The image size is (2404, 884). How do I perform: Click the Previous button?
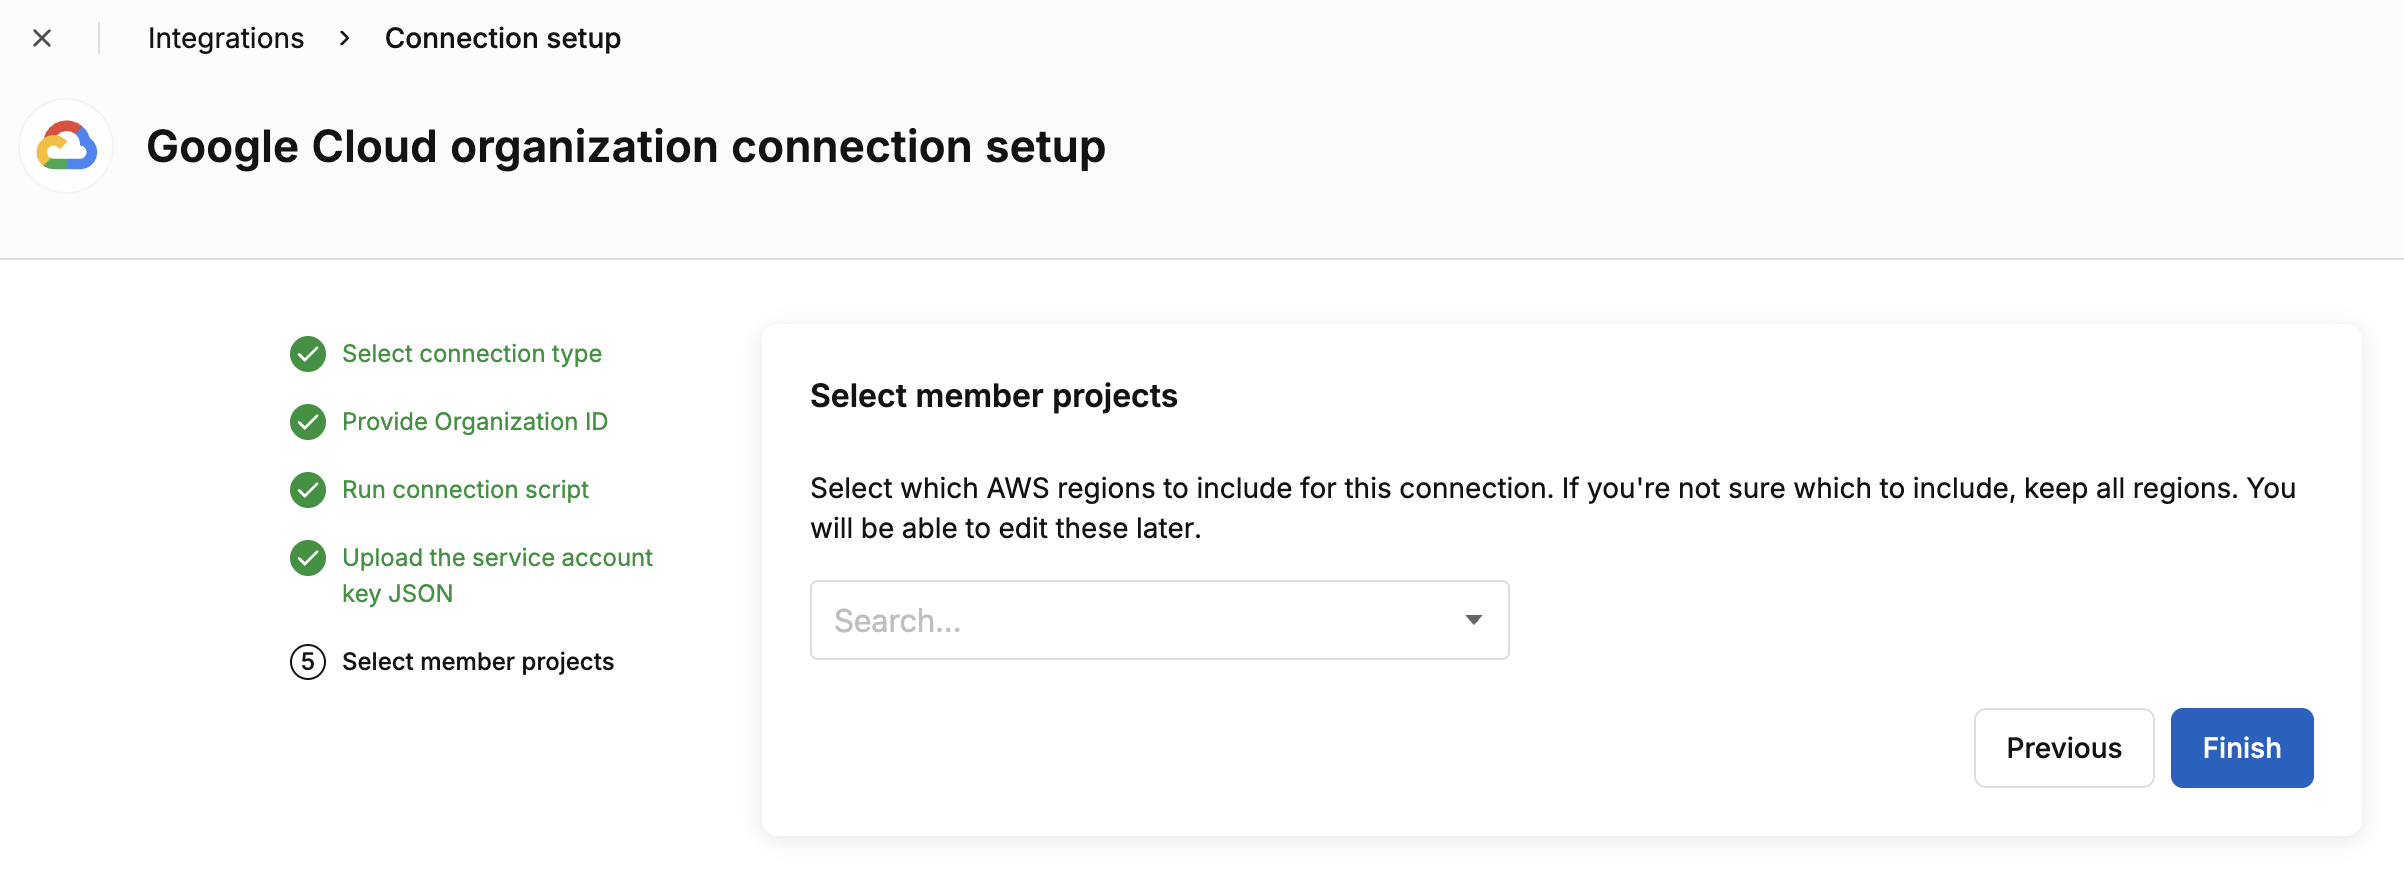2064,748
